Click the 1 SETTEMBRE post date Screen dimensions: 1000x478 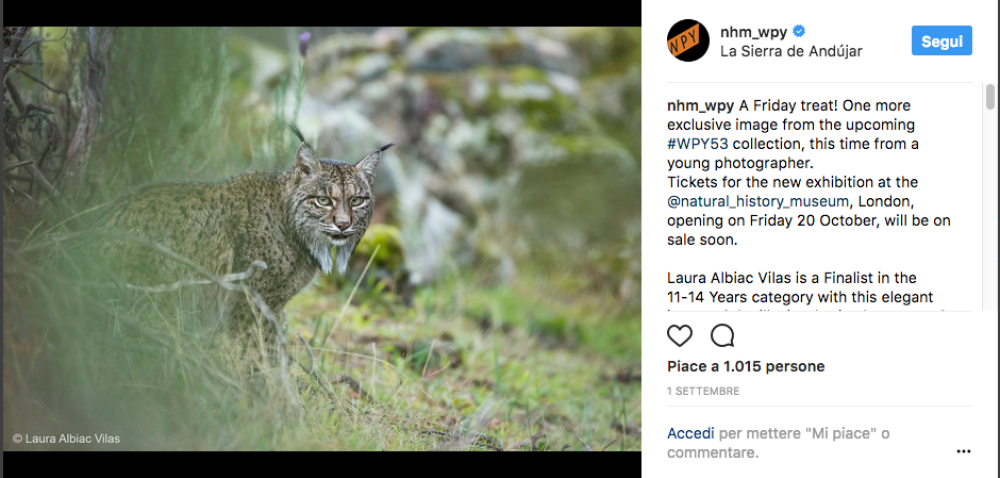pos(703,391)
